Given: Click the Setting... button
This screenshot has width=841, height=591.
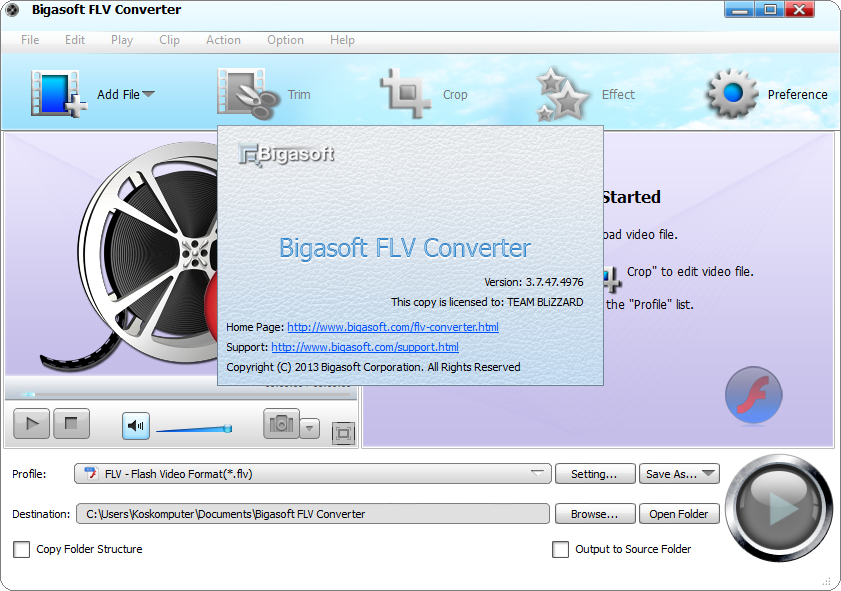Looking at the screenshot, I should click(595, 474).
